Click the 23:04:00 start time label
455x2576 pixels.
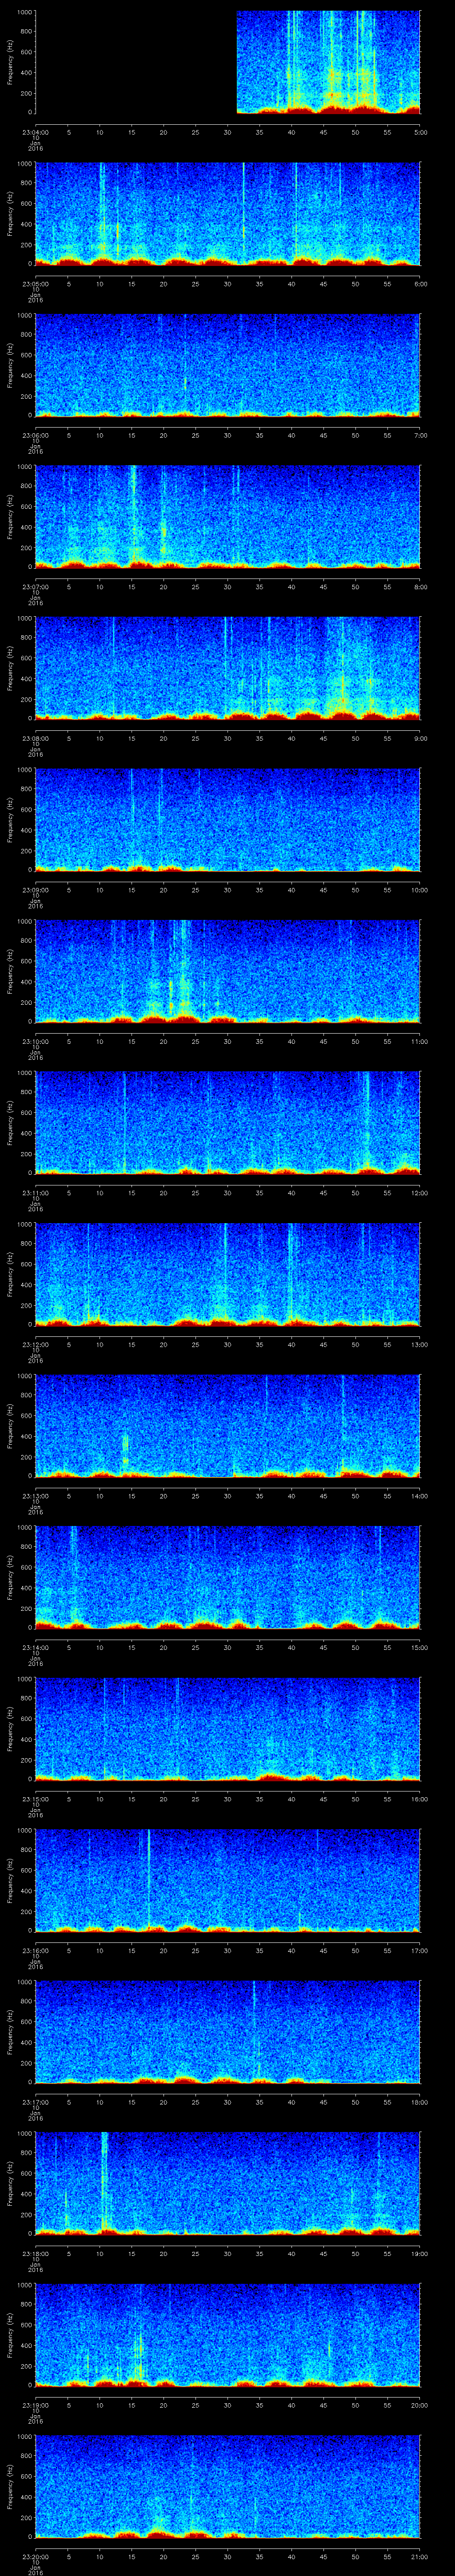coord(35,131)
